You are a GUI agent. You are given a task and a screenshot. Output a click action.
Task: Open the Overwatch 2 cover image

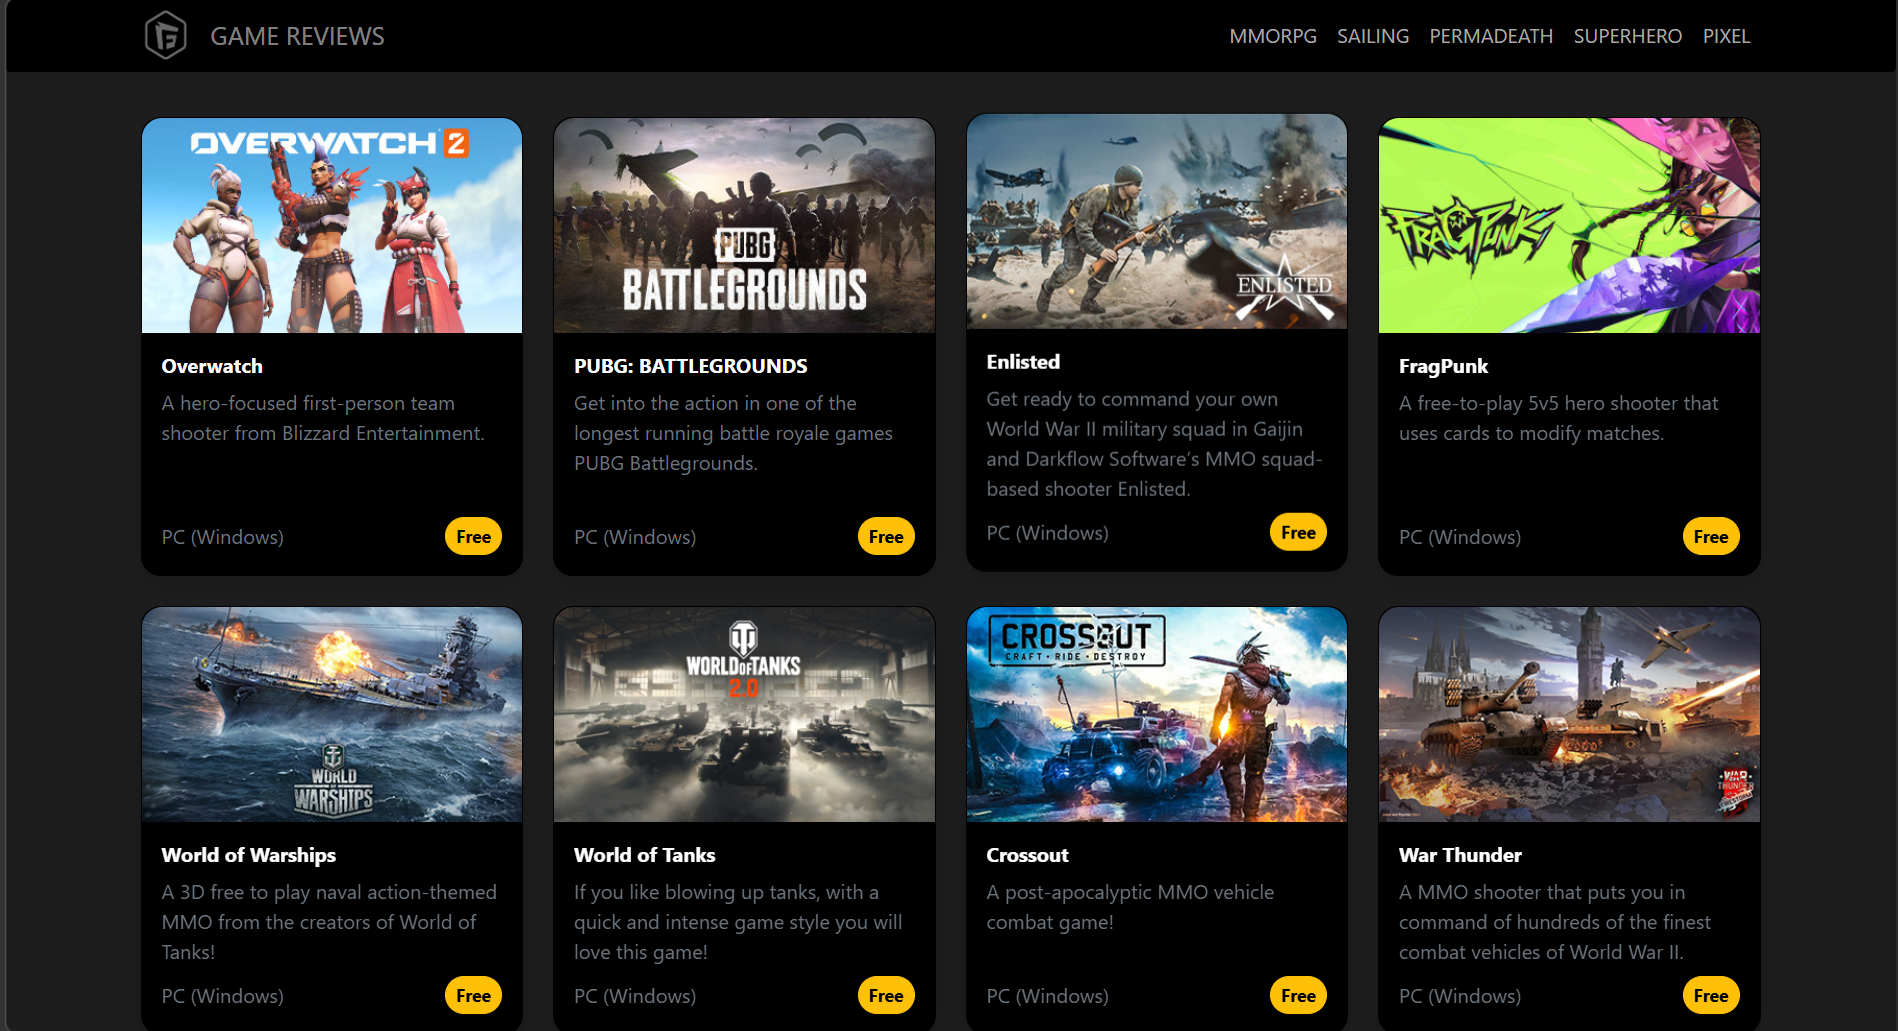332,226
